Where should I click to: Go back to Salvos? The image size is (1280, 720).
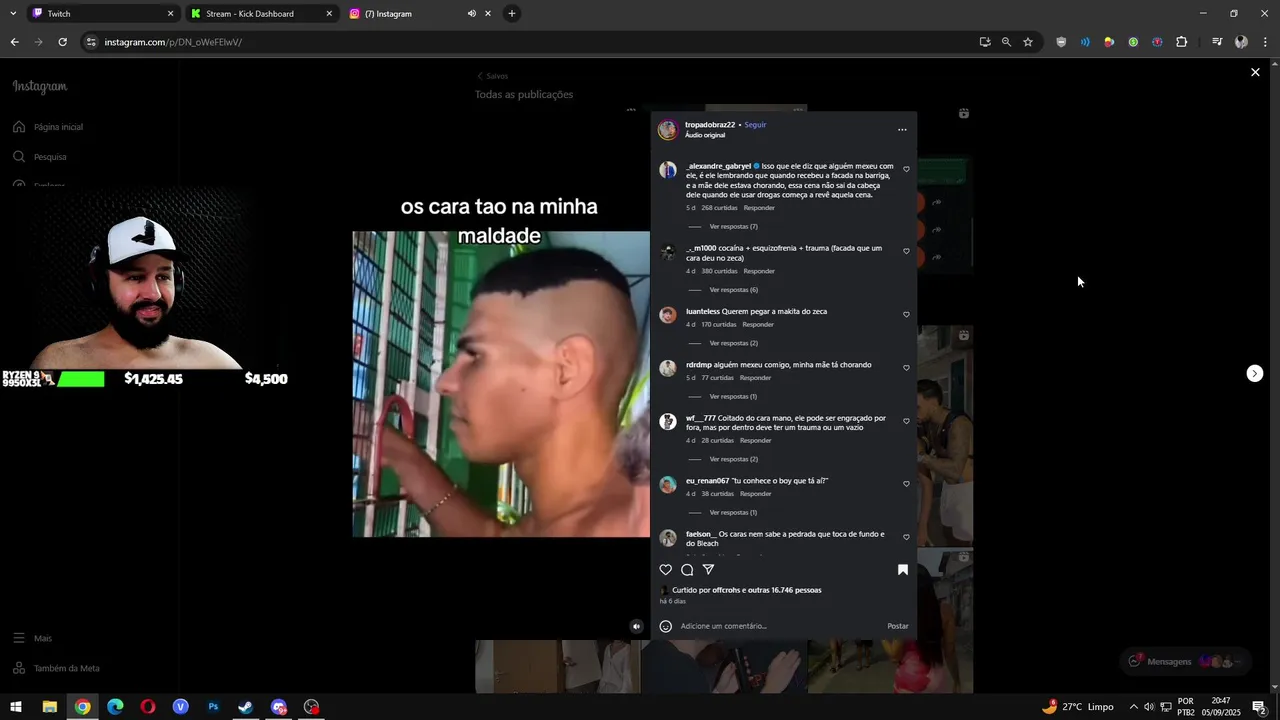point(492,76)
